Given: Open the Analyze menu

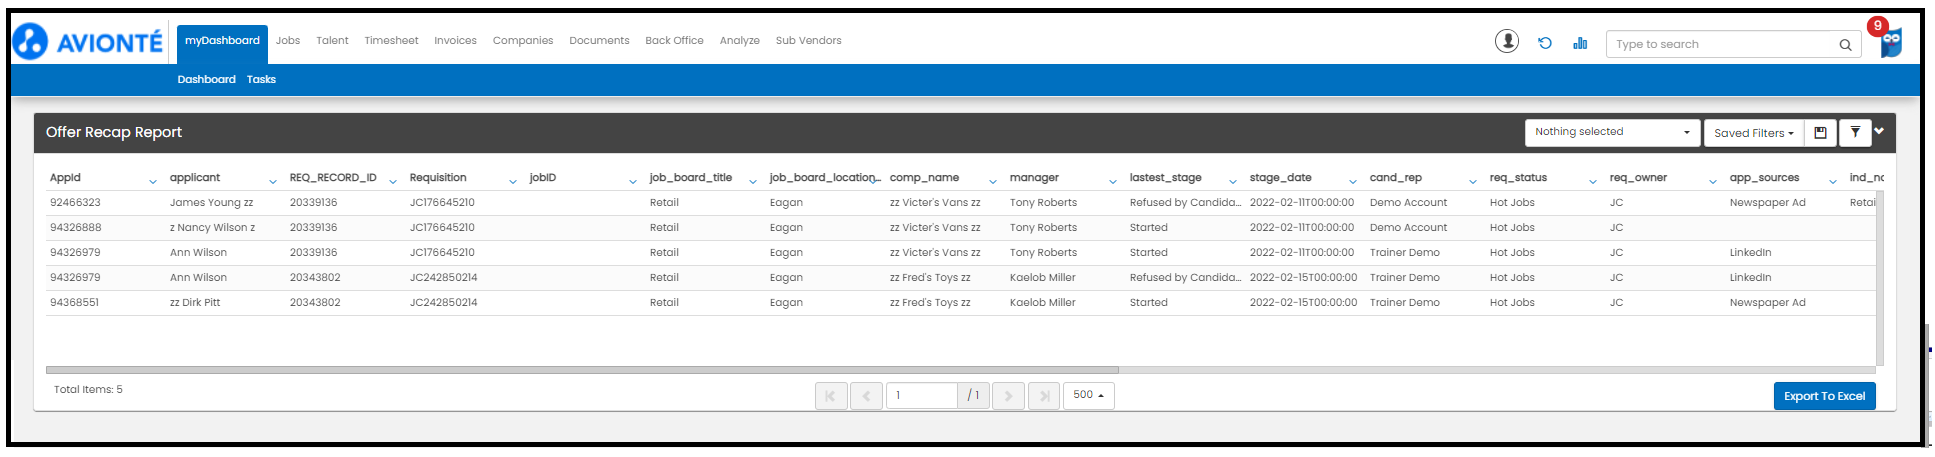Looking at the screenshot, I should (740, 41).
